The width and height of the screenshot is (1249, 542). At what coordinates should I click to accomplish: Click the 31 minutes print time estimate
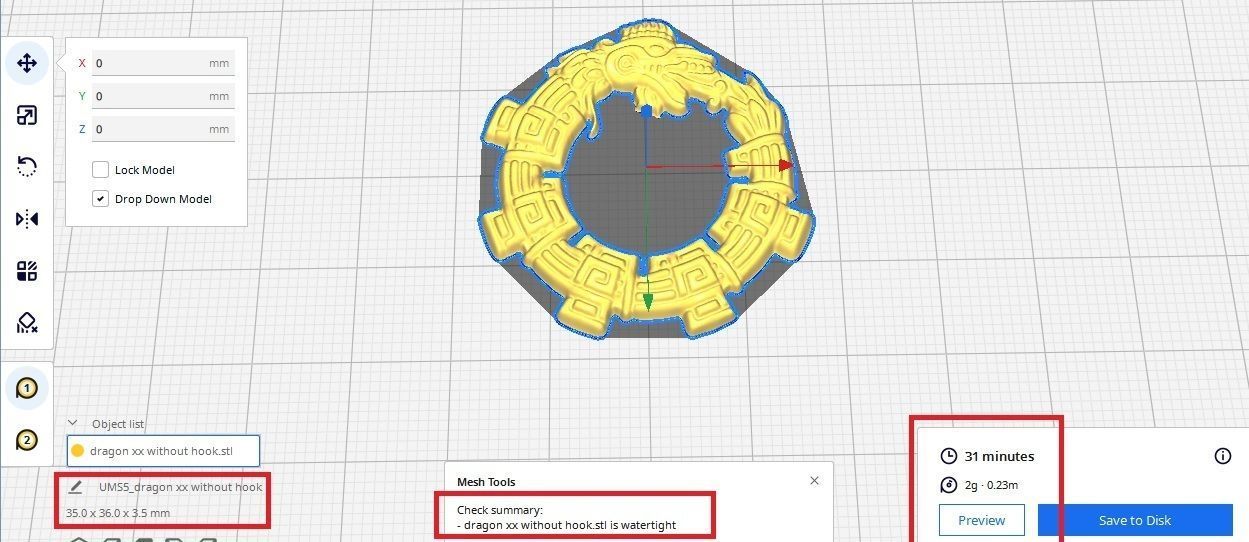click(999, 456)
